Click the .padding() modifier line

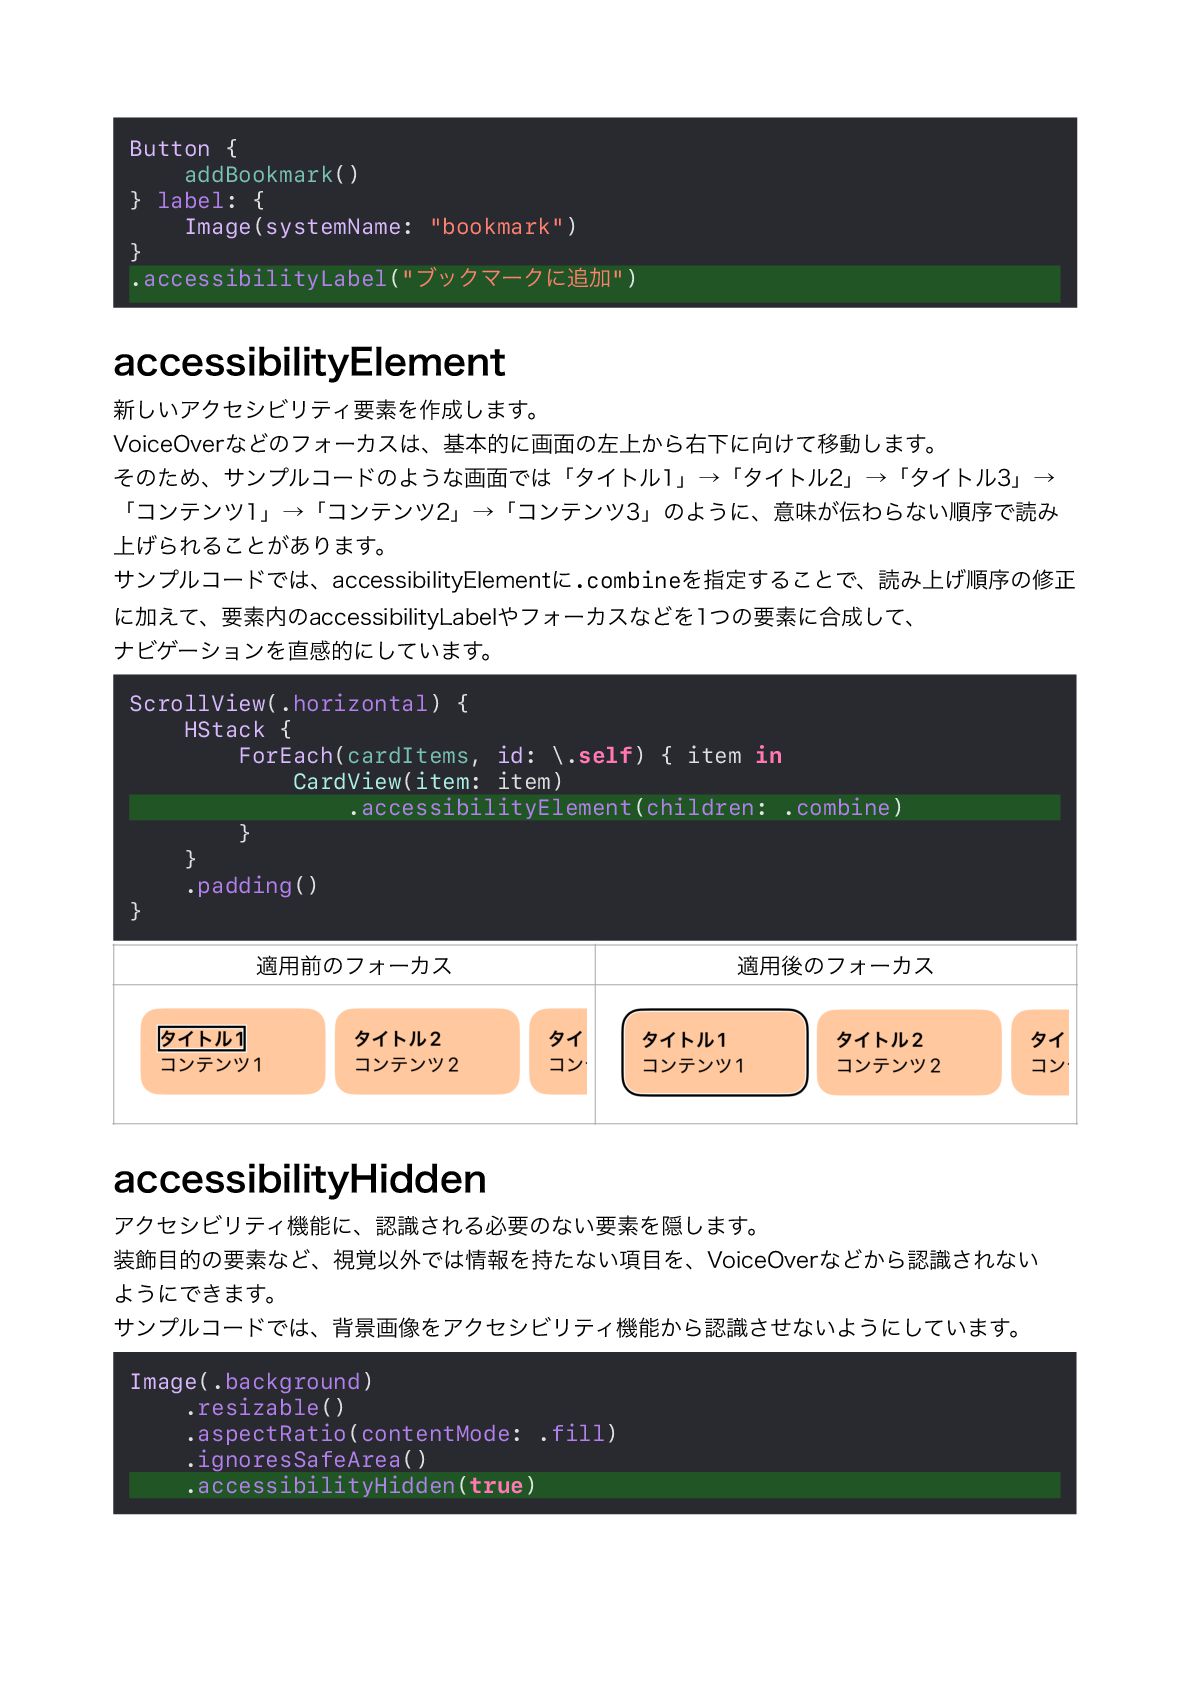[251, 886]
